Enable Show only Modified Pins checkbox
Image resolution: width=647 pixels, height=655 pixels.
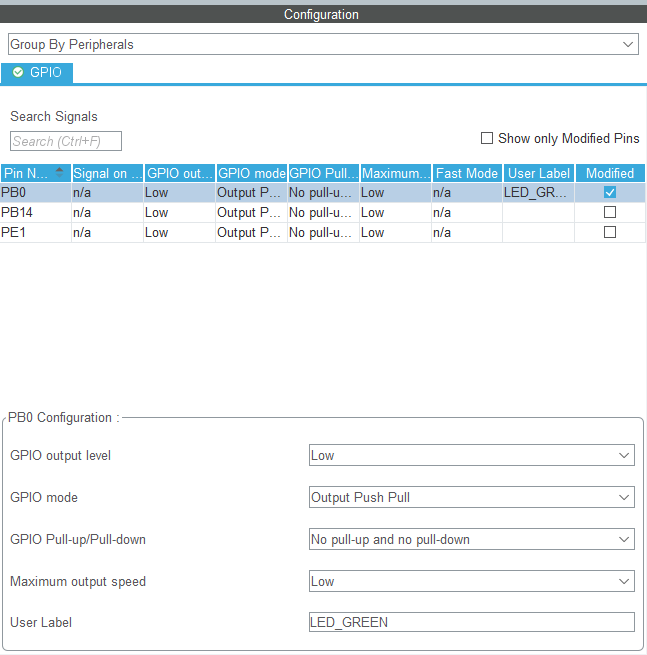click(487, 138)
